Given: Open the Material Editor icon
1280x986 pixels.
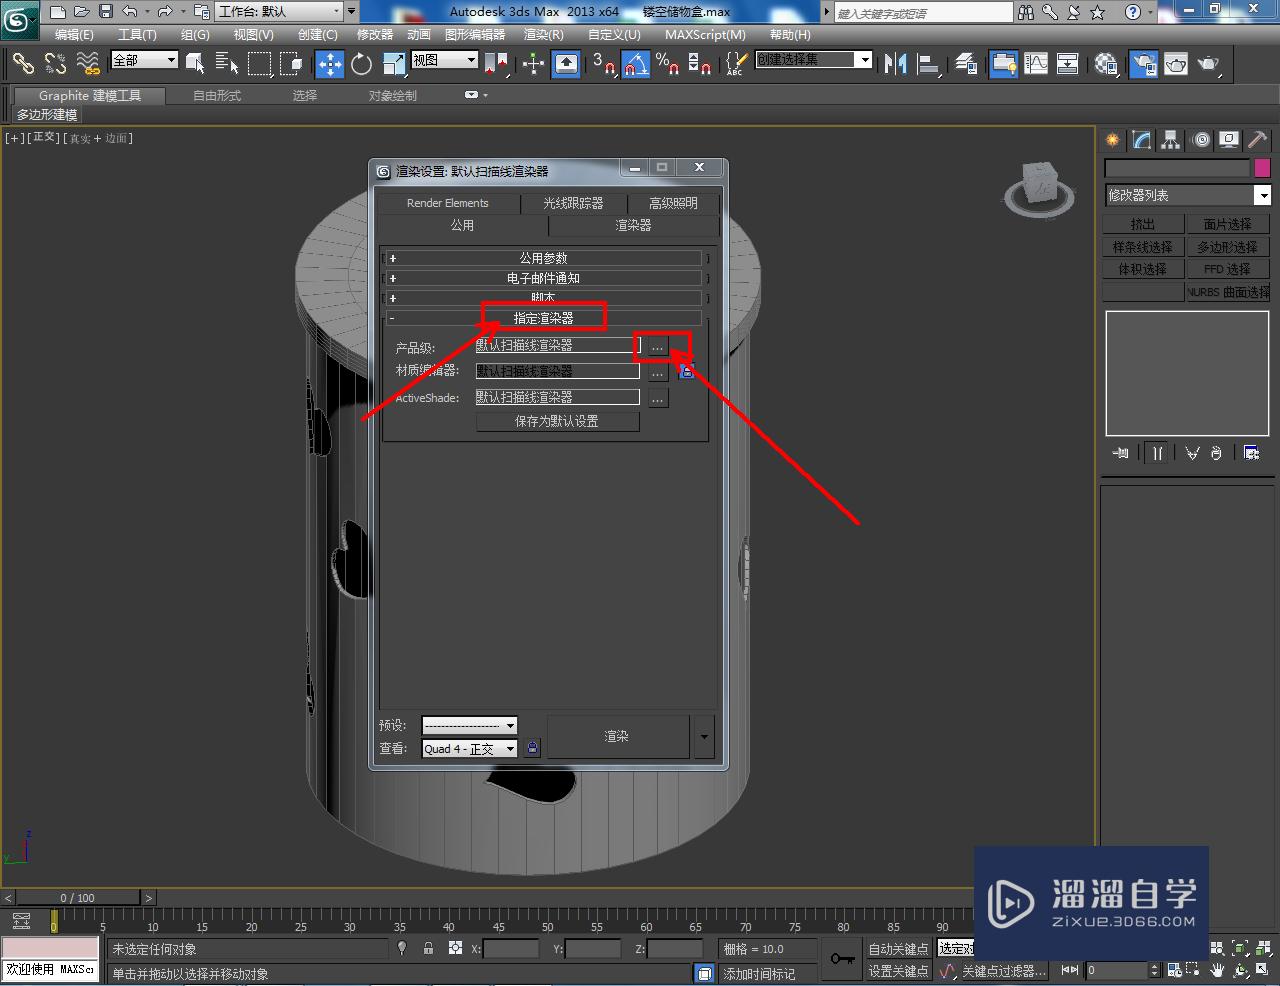Looking at the screenshot, I should point(1106,64).
